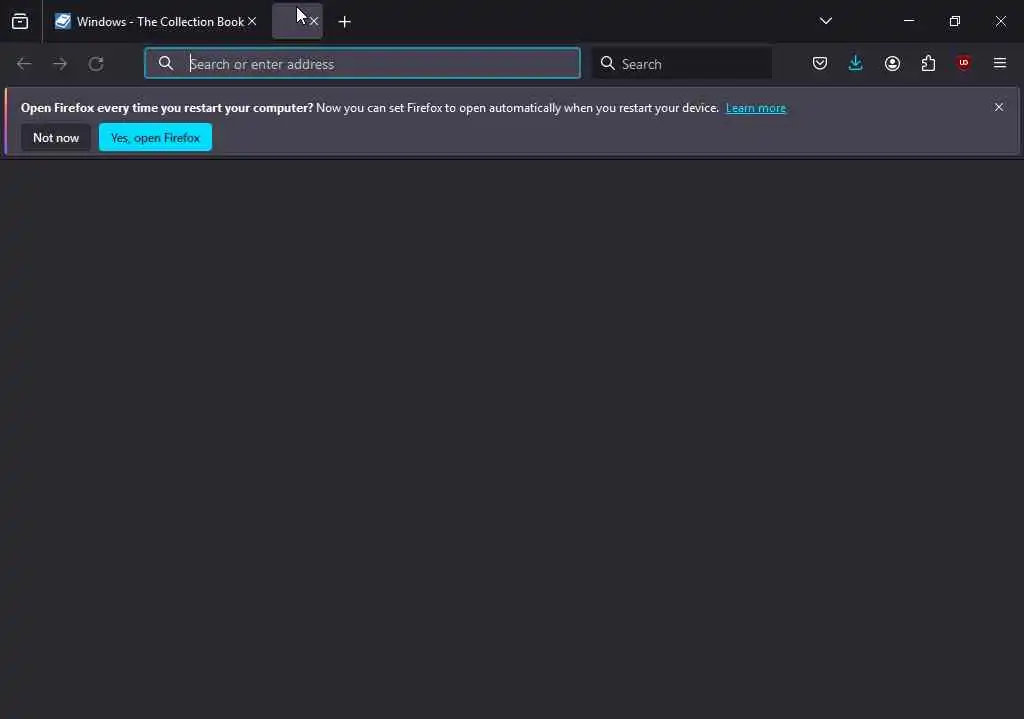Close the blank new tab
The width and height of the screenshot is (1024, 719).
coord(314,22)
